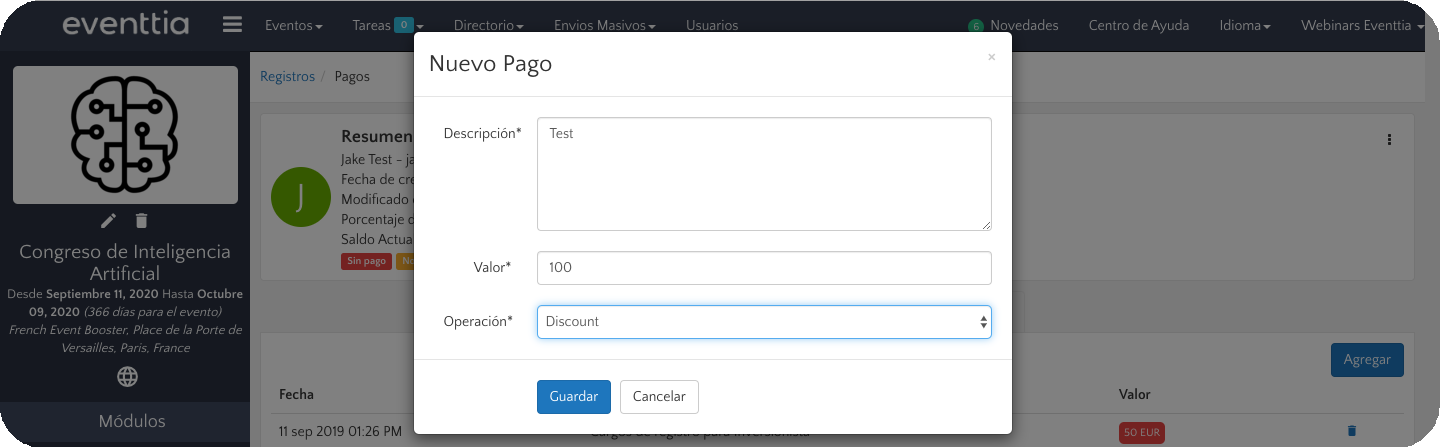Focus the Descripción text area
This screenshot has height=448, width=1440.
click(764, 174)
